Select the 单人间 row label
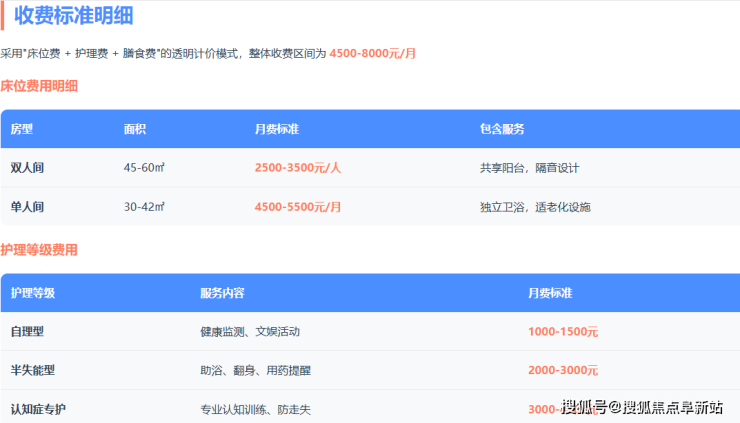Image resolution: width=740 pixels, height=423 pixels. [27, 207]
